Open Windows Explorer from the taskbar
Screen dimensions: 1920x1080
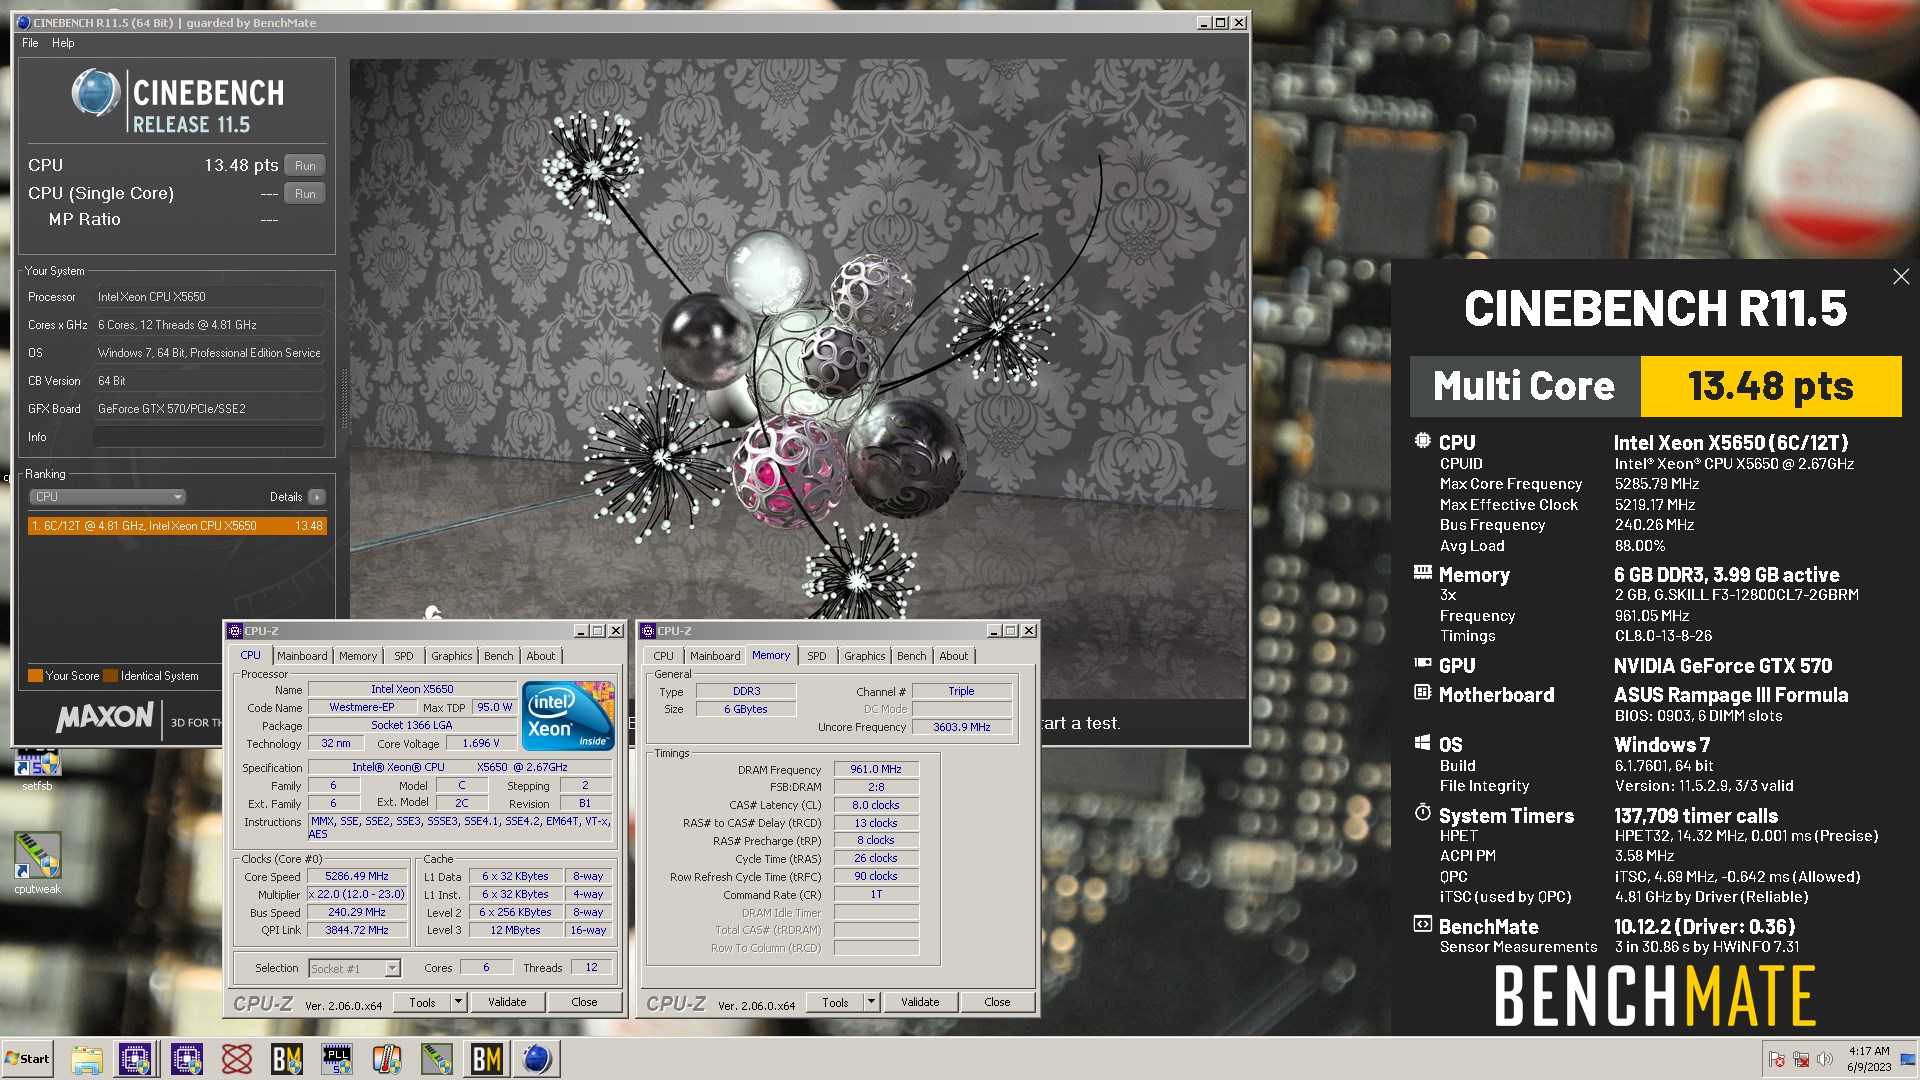[87, 1059]
